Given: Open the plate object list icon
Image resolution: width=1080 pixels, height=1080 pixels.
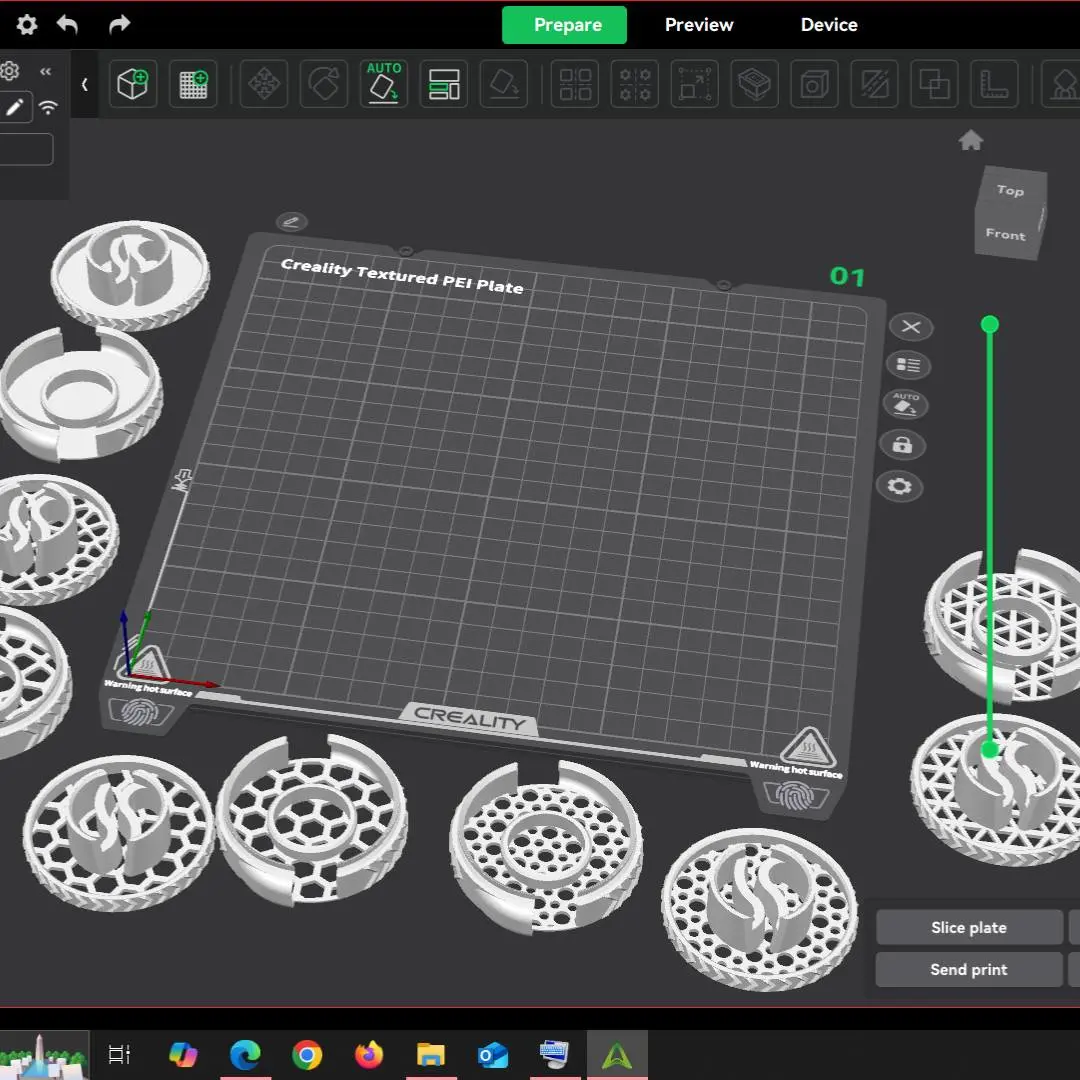Looking at the screenshot, I should point(909,366).
